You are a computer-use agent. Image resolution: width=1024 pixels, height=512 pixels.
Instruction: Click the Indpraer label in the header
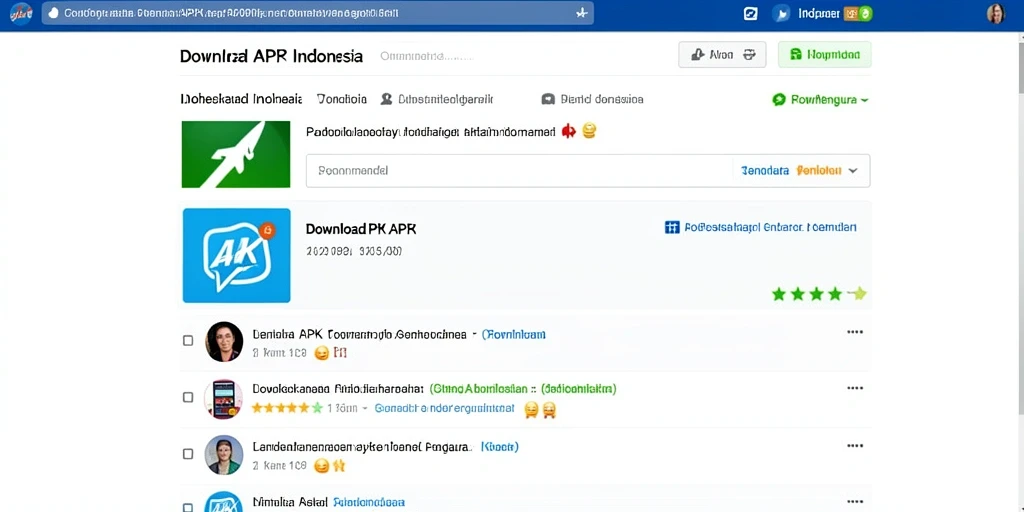(x=819, y=14)
